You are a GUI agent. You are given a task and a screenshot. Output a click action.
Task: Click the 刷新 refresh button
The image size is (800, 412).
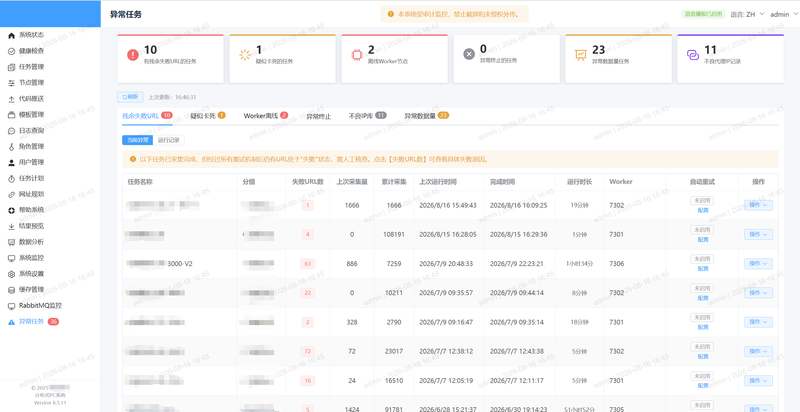click(x=130, y=96)
